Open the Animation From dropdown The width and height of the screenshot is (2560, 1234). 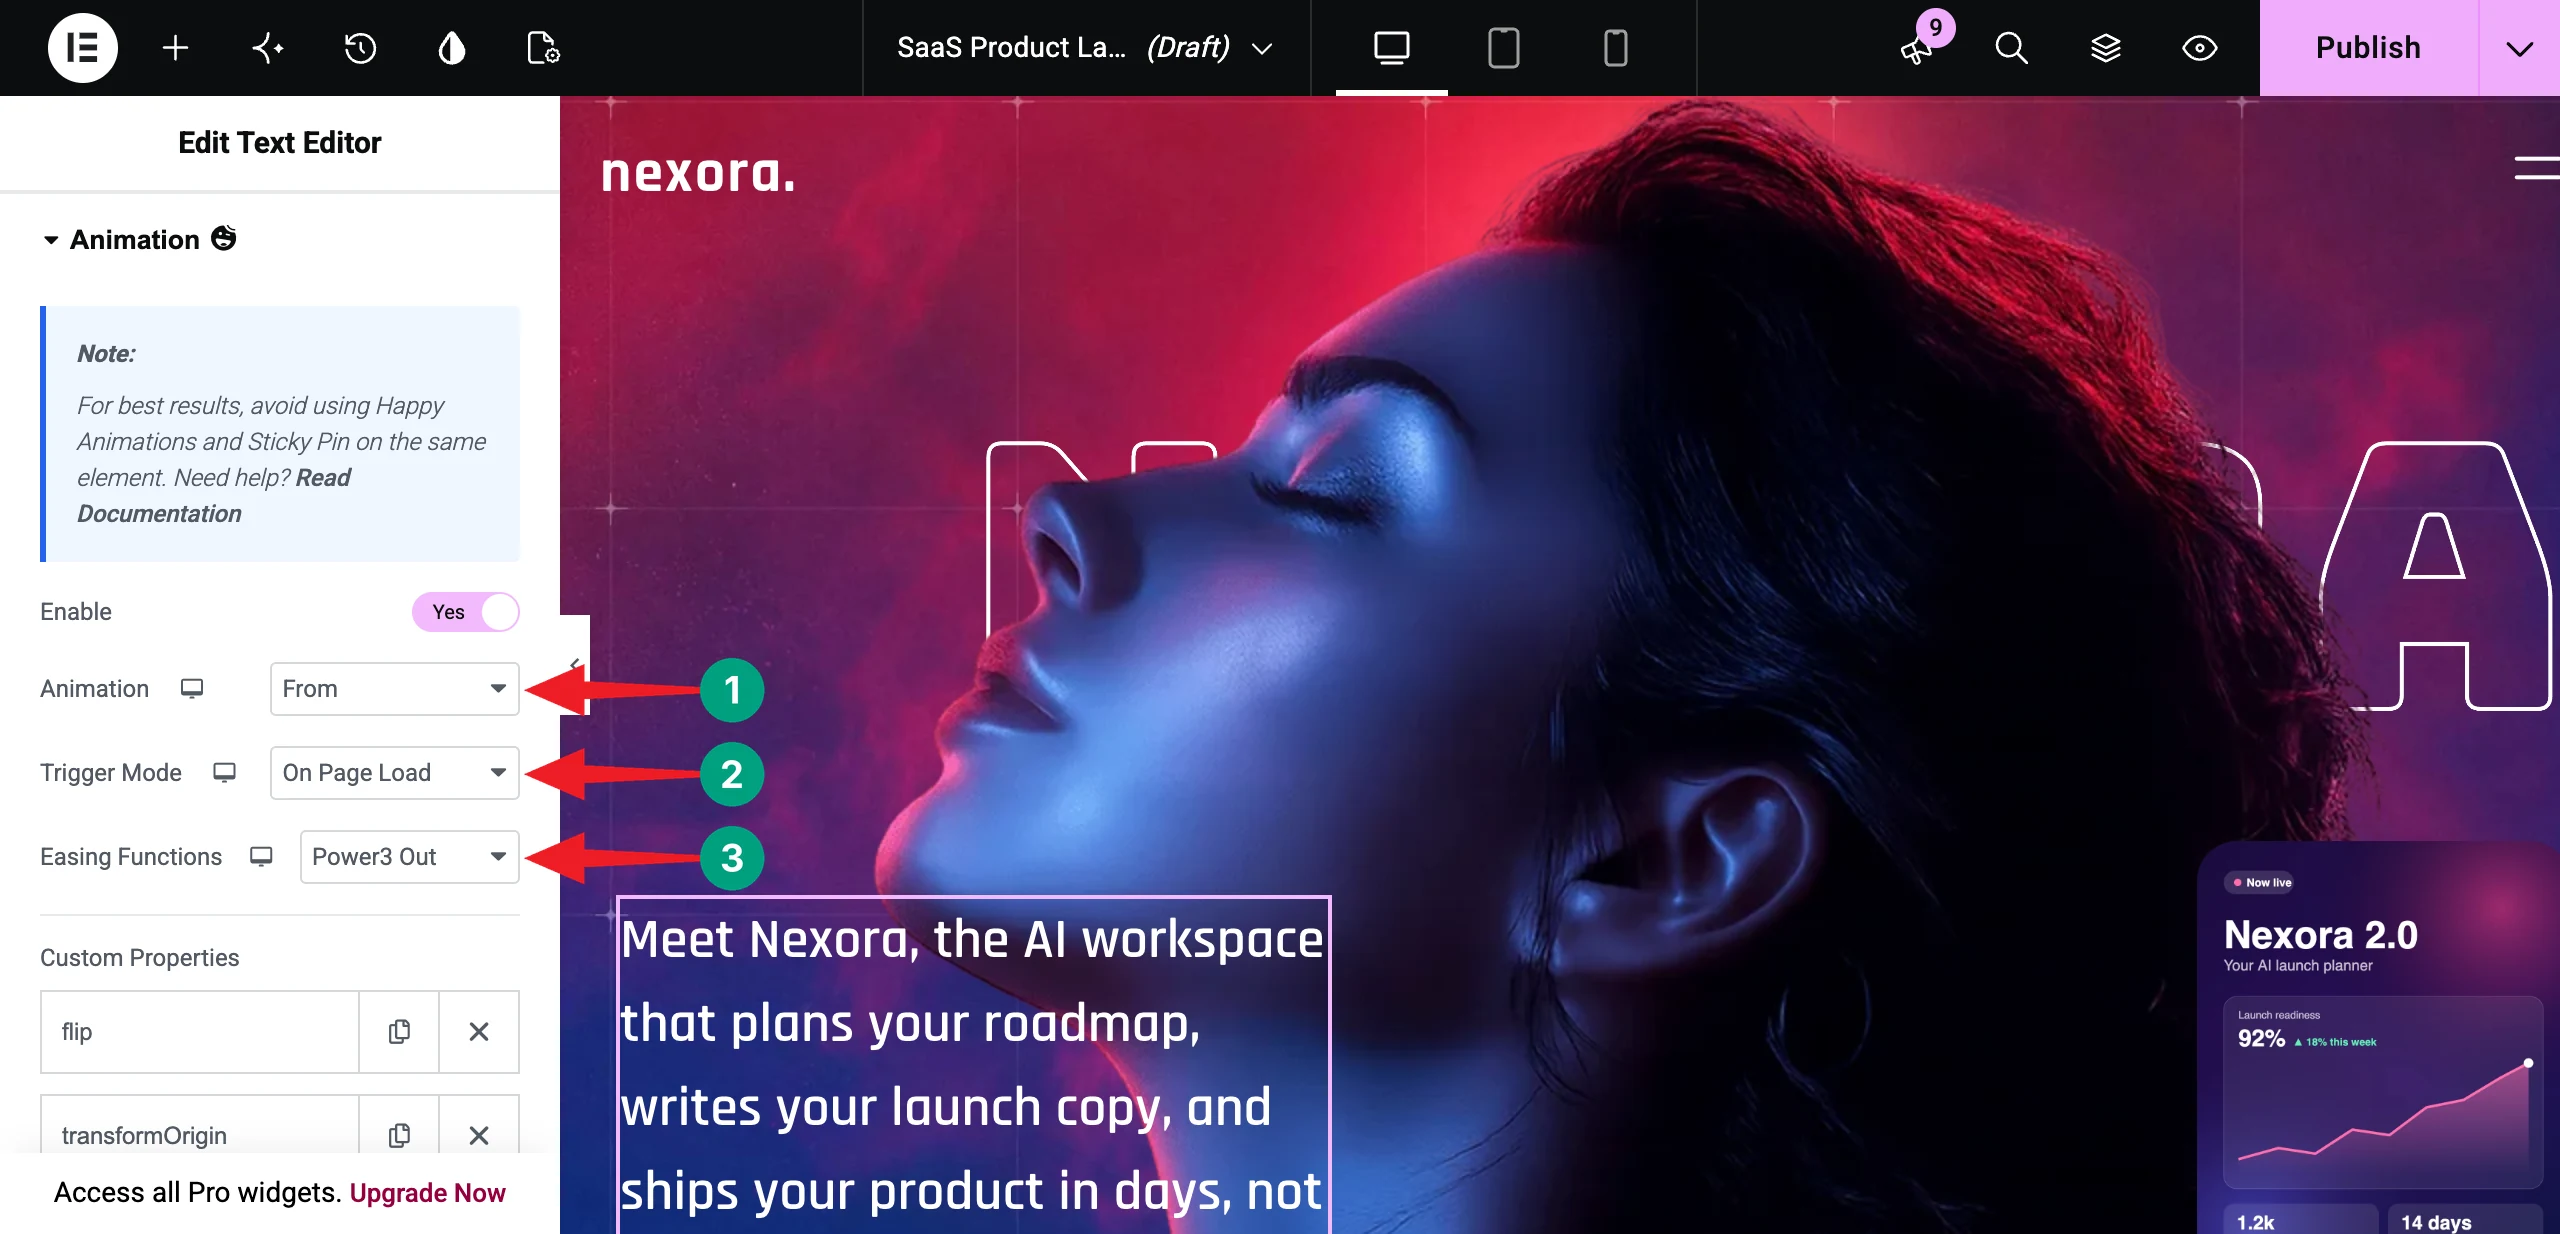394,688
